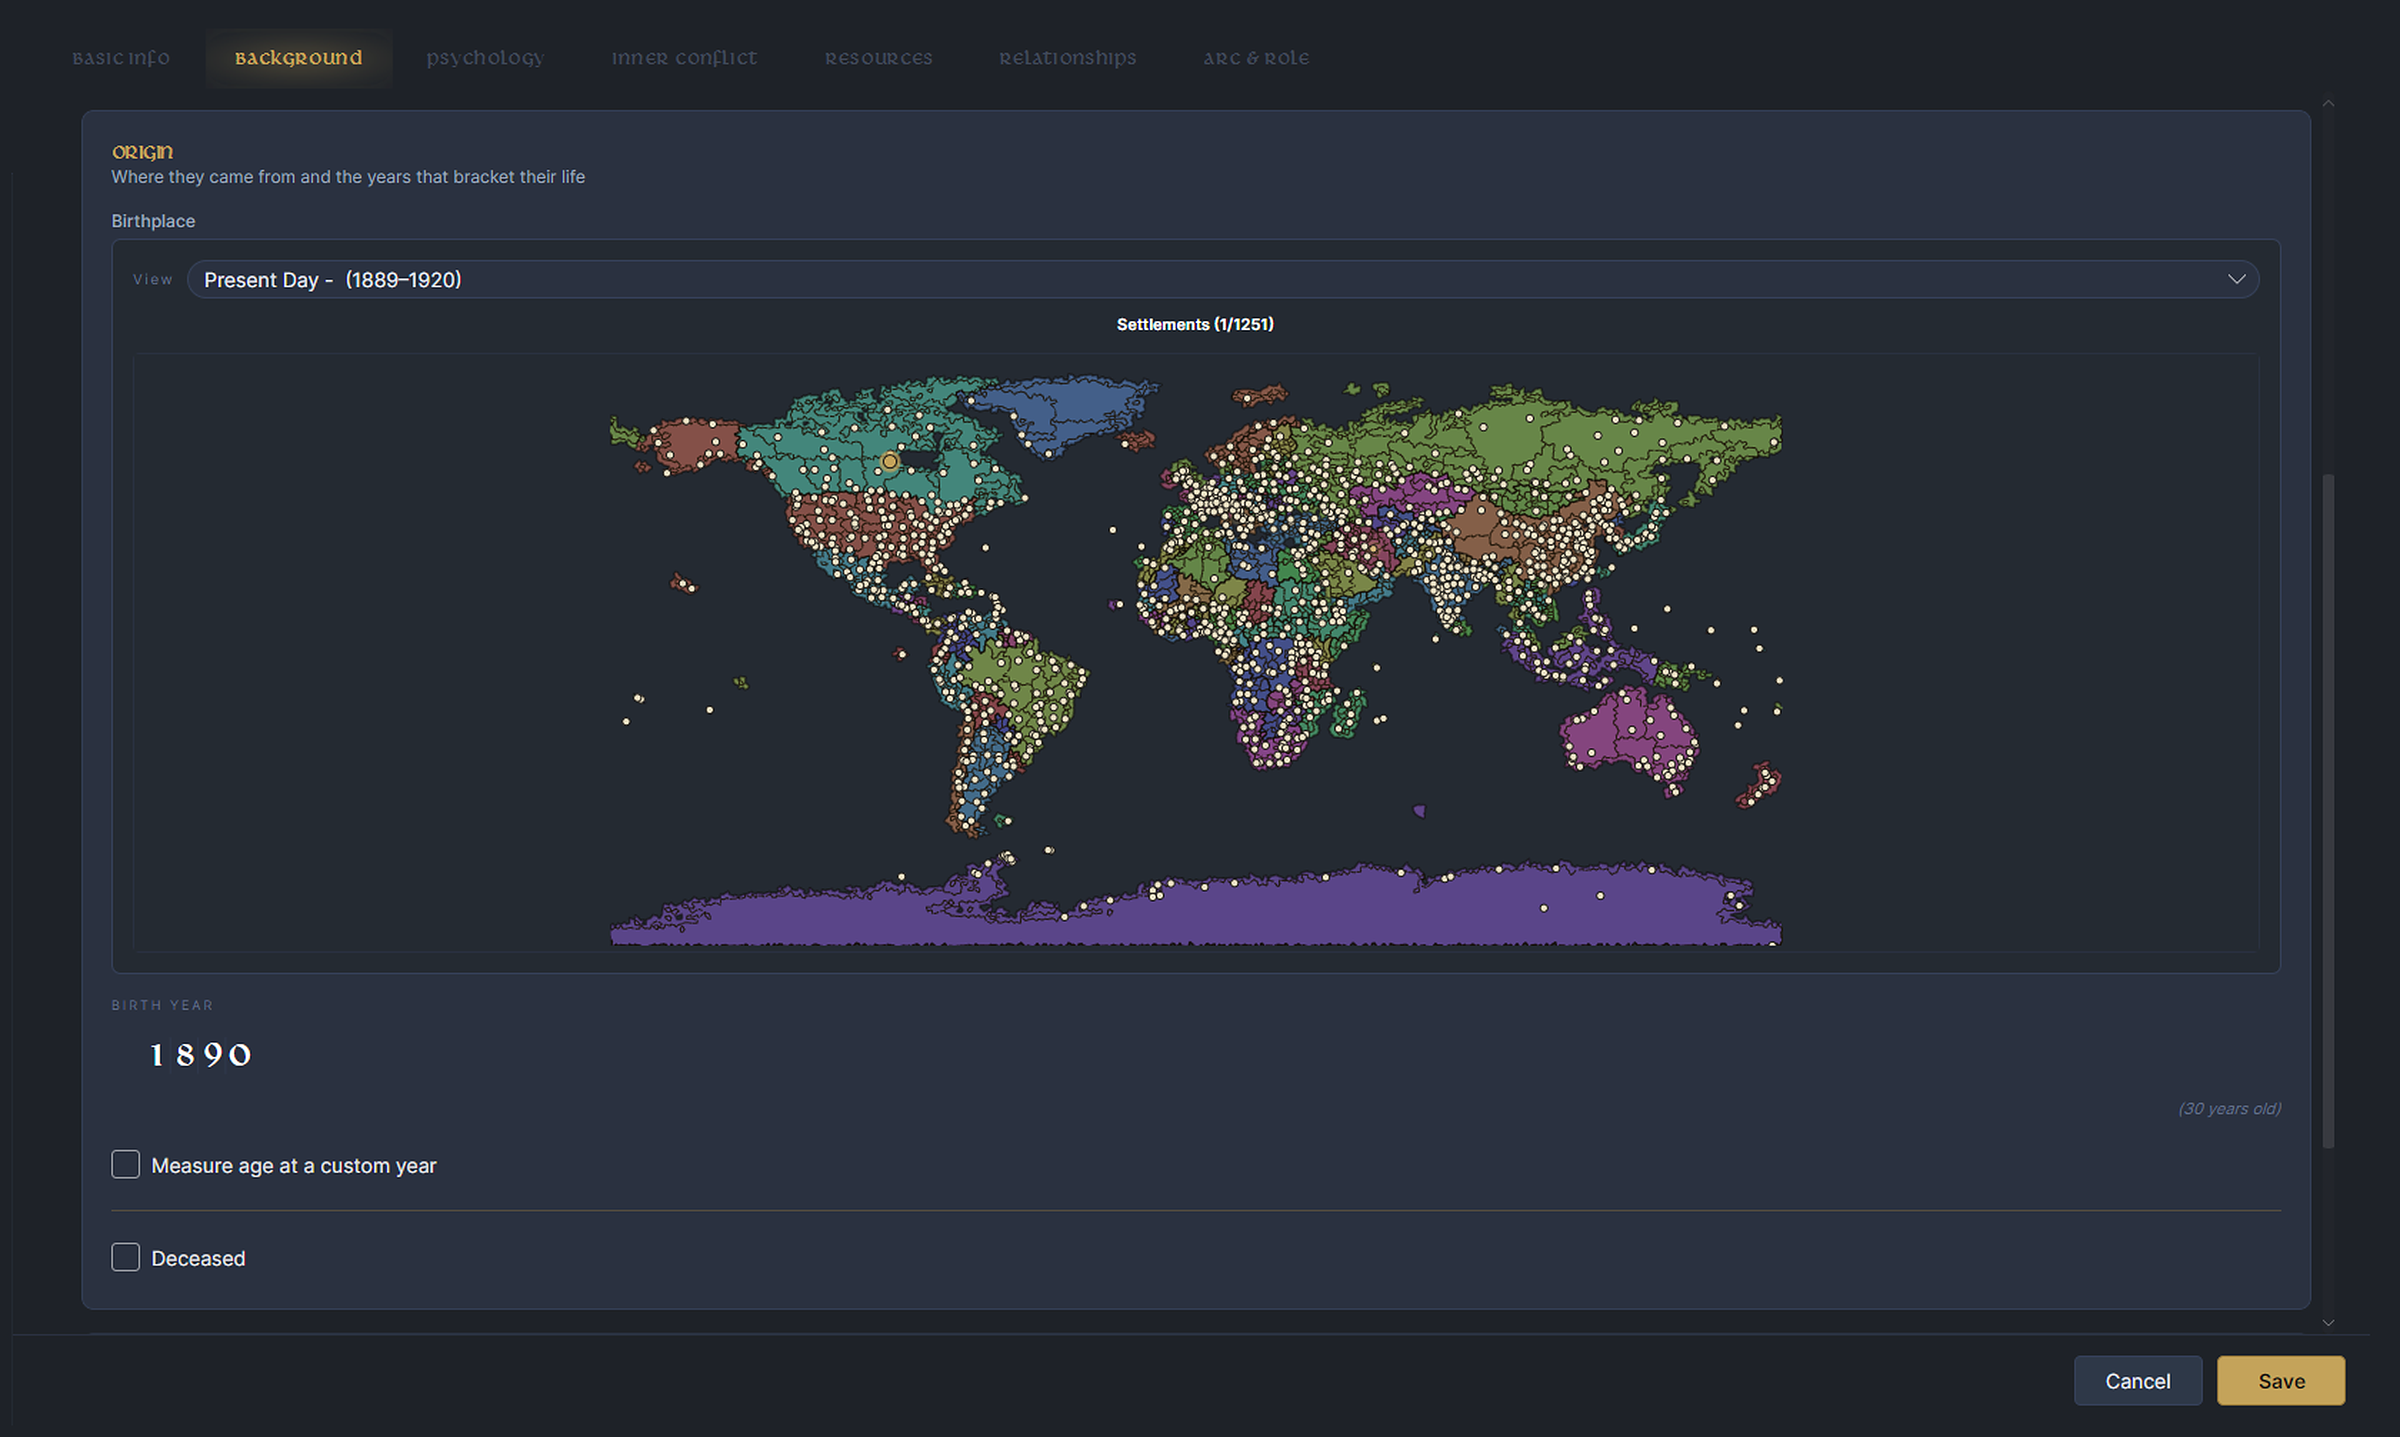This screenshot has width=2400, height=1437.
Task: Click the Settlements (1/1251) label
Action: tap(1195, 324)
